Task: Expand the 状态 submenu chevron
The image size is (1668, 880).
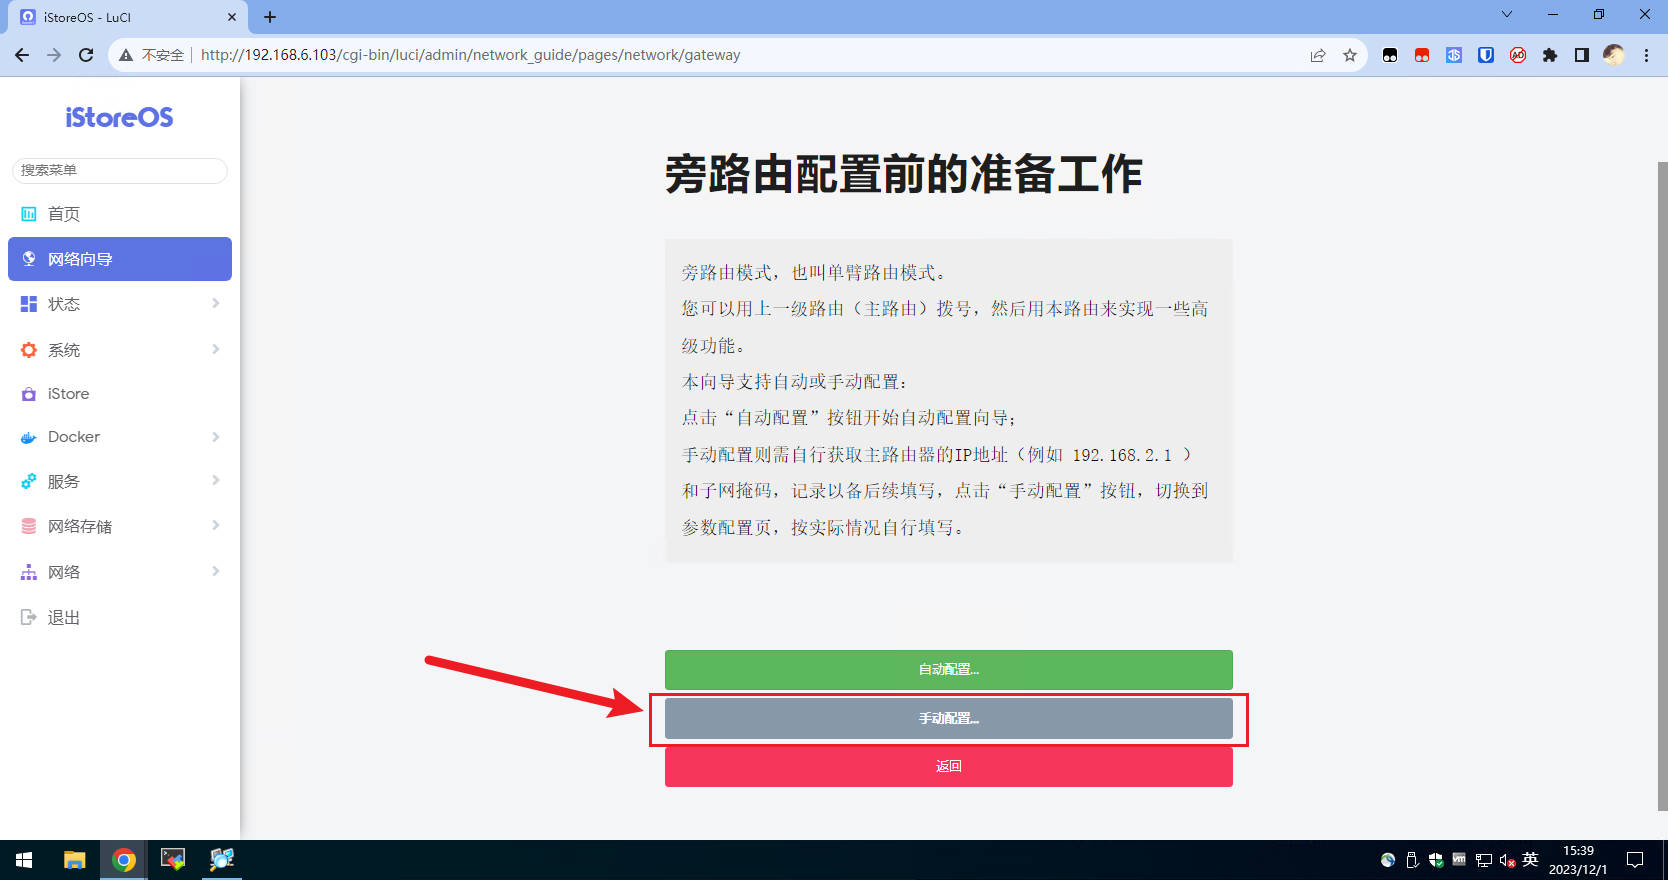Action: point(215,303)
